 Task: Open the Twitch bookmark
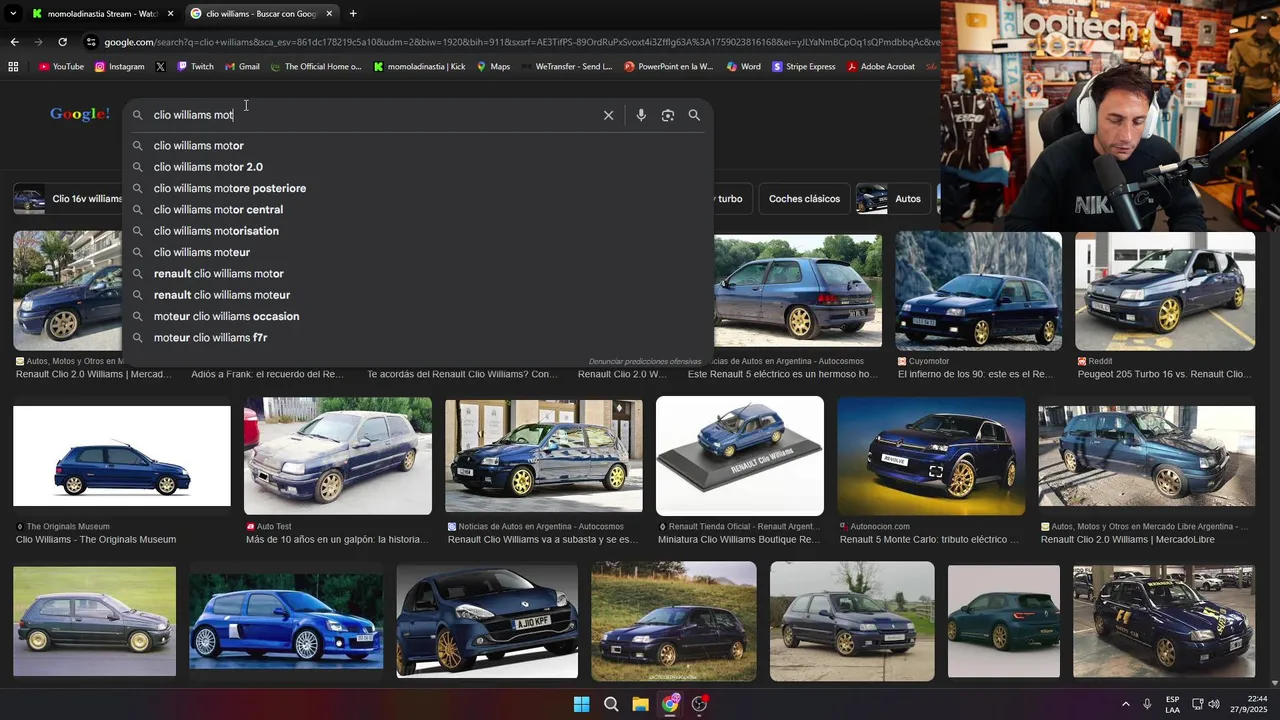click(195, 67)
